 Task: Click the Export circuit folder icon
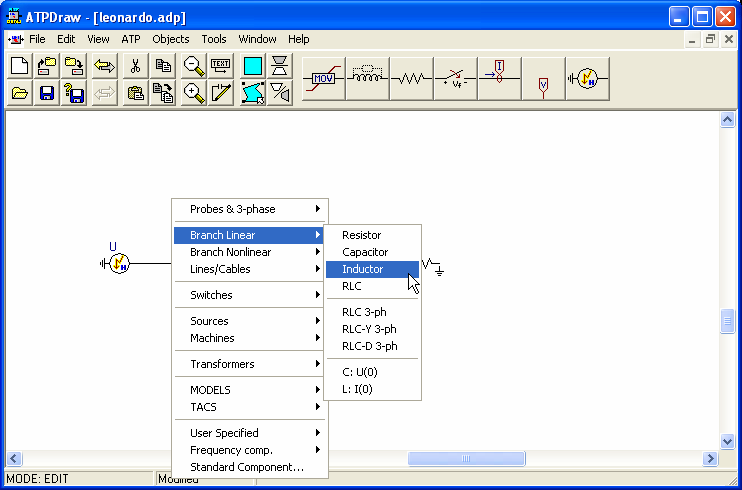click(74, 65)
